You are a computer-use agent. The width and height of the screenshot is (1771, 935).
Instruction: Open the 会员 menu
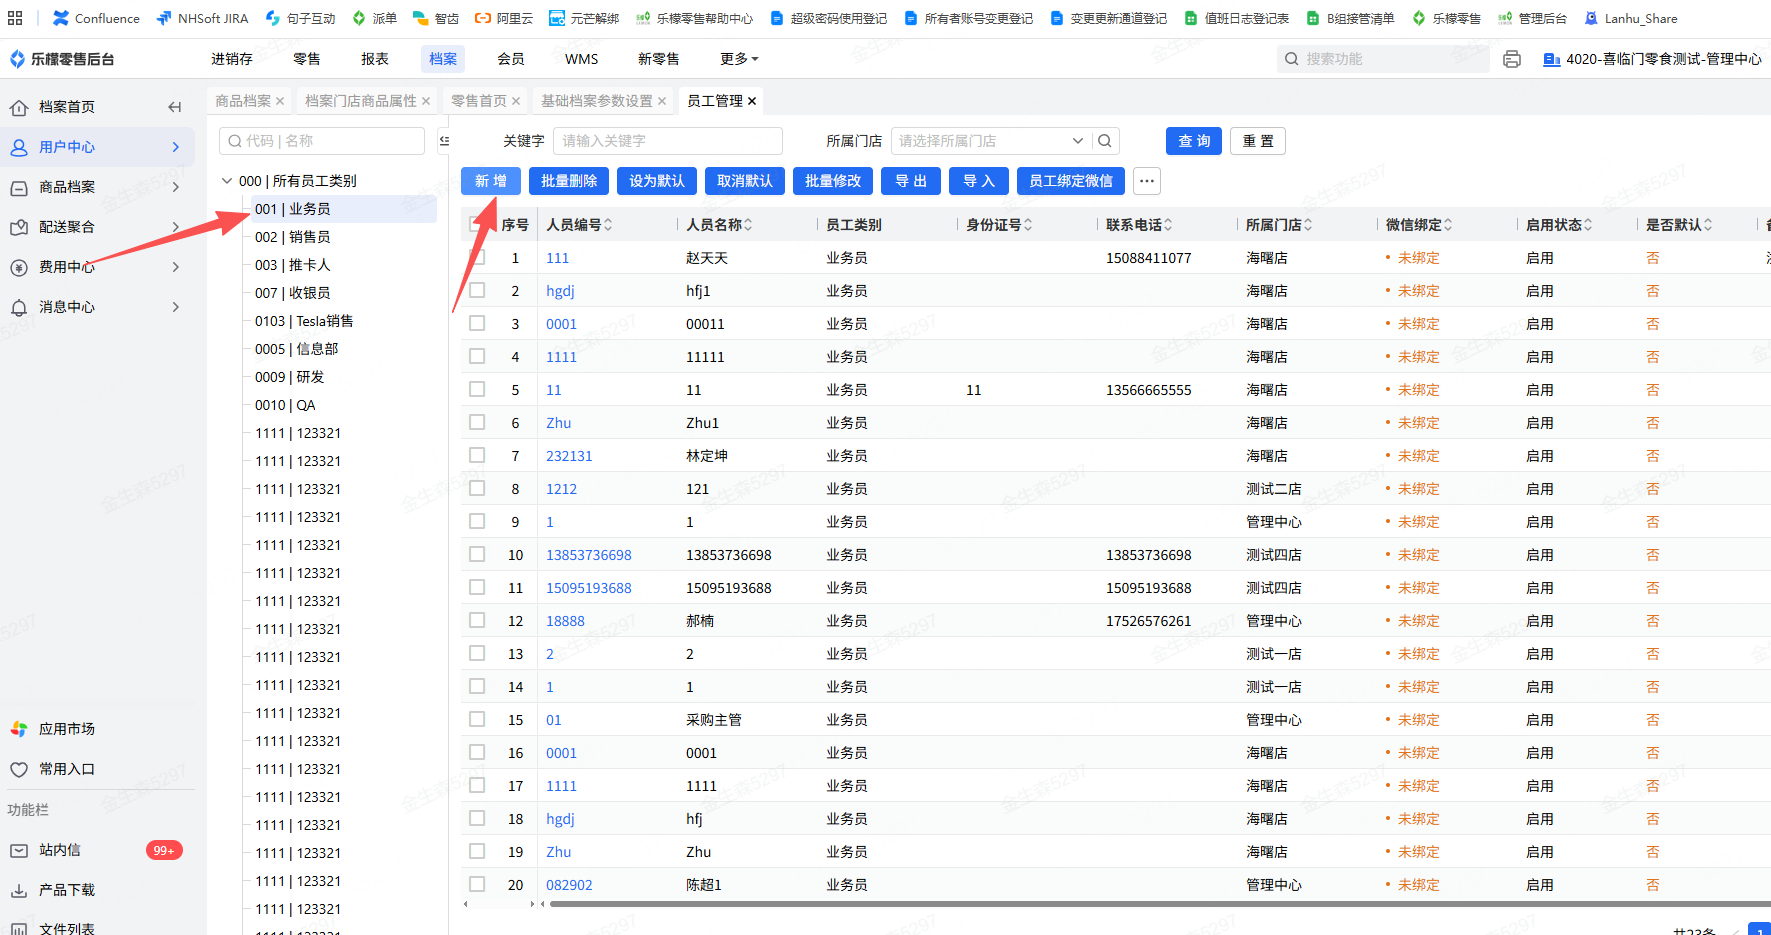[x=511, y=59]
